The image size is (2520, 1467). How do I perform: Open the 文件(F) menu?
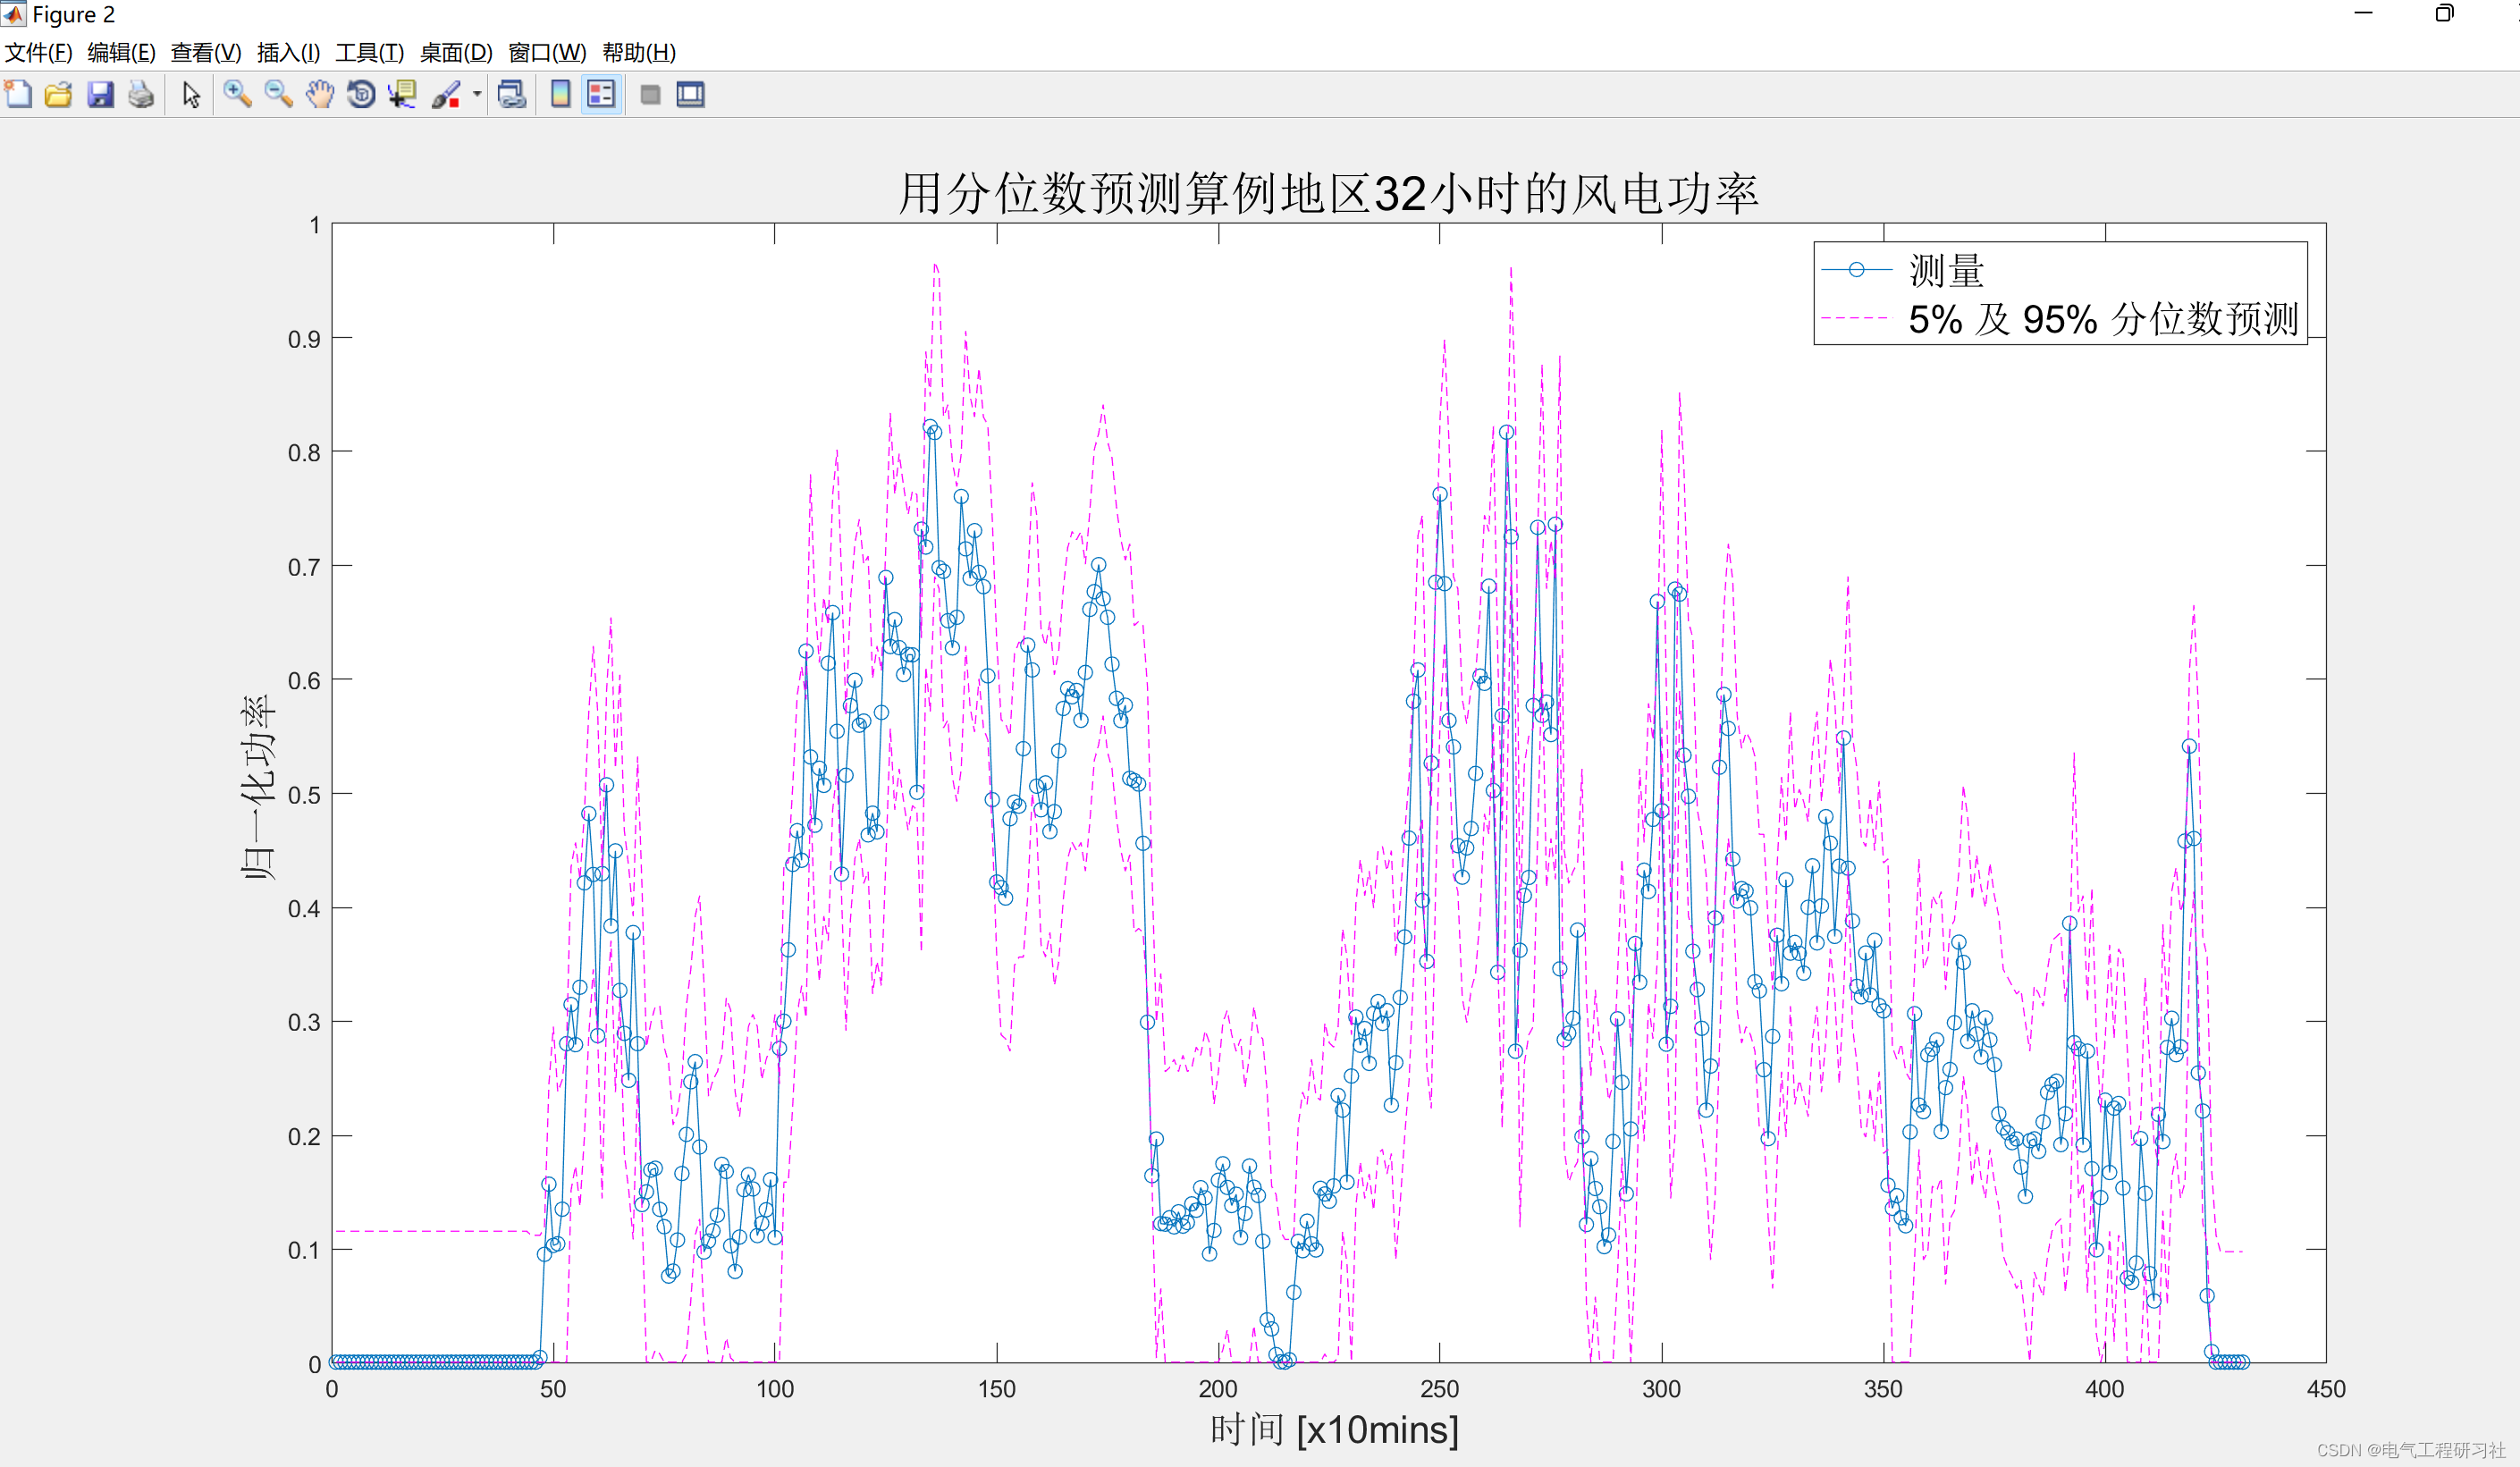tap(39, 52)
